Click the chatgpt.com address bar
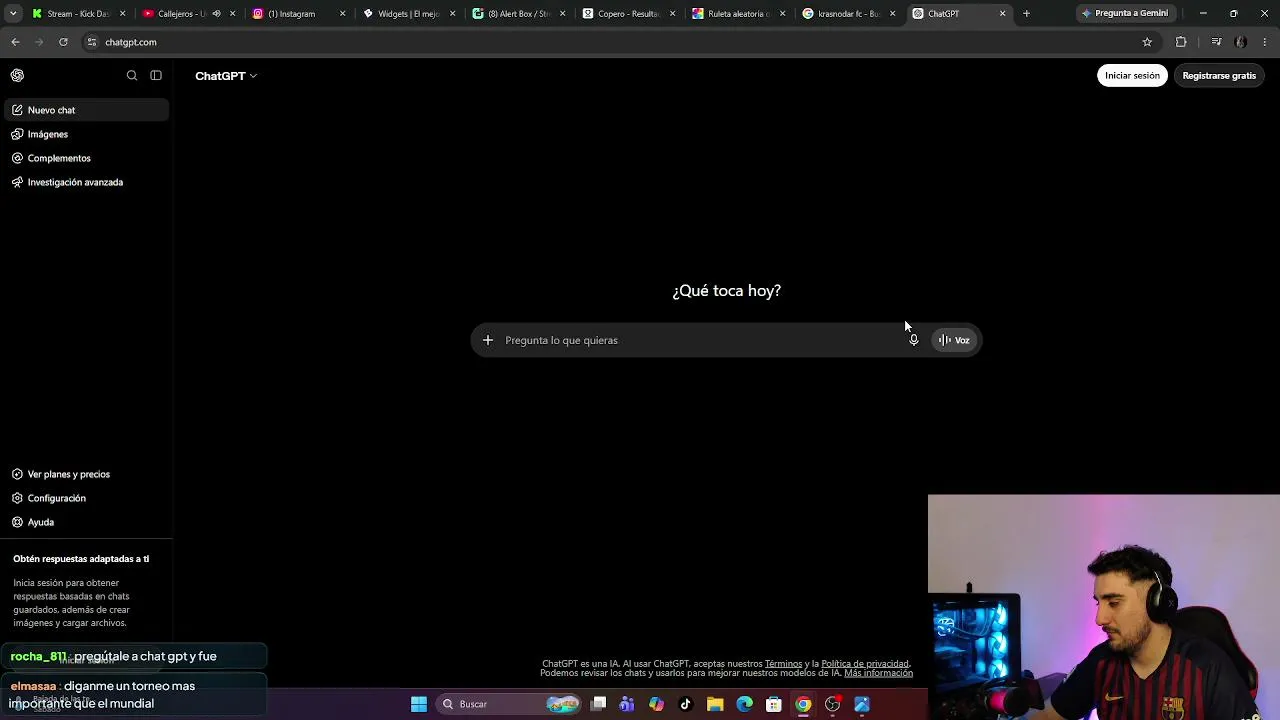The width and height of the screenshot is (1280, 720). pyautogui.click(x=610, y=42)
